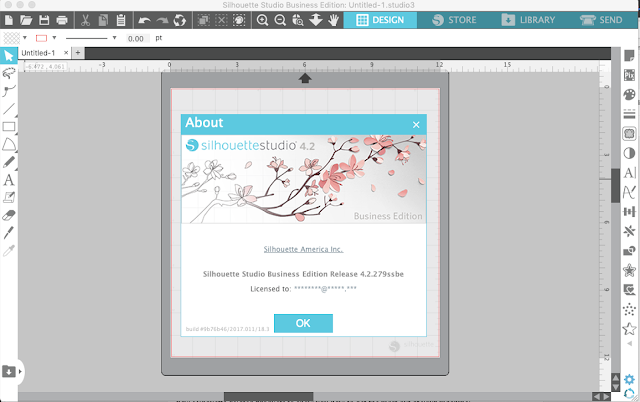Switch to the DESIGN tab

click(380, 20)
